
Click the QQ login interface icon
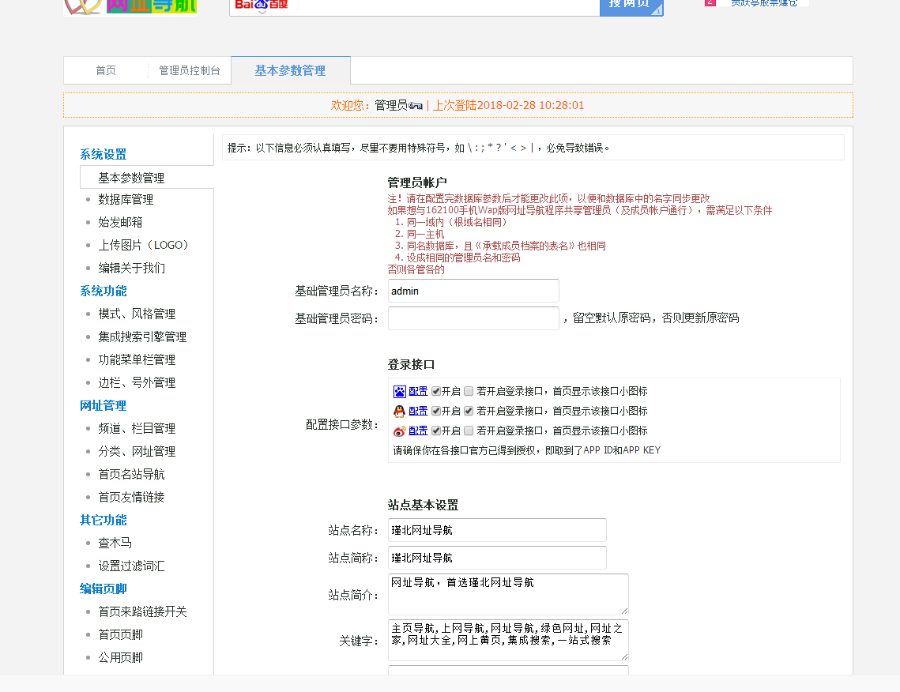(x=400, y=411)
